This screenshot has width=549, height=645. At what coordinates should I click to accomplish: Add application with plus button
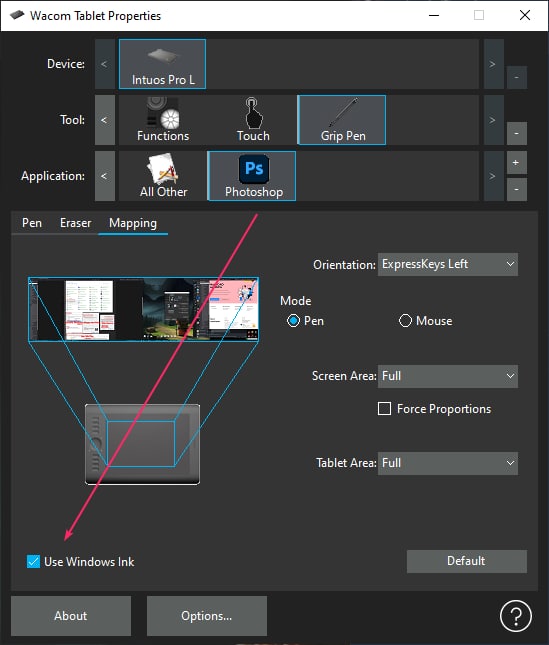point(517,162)
